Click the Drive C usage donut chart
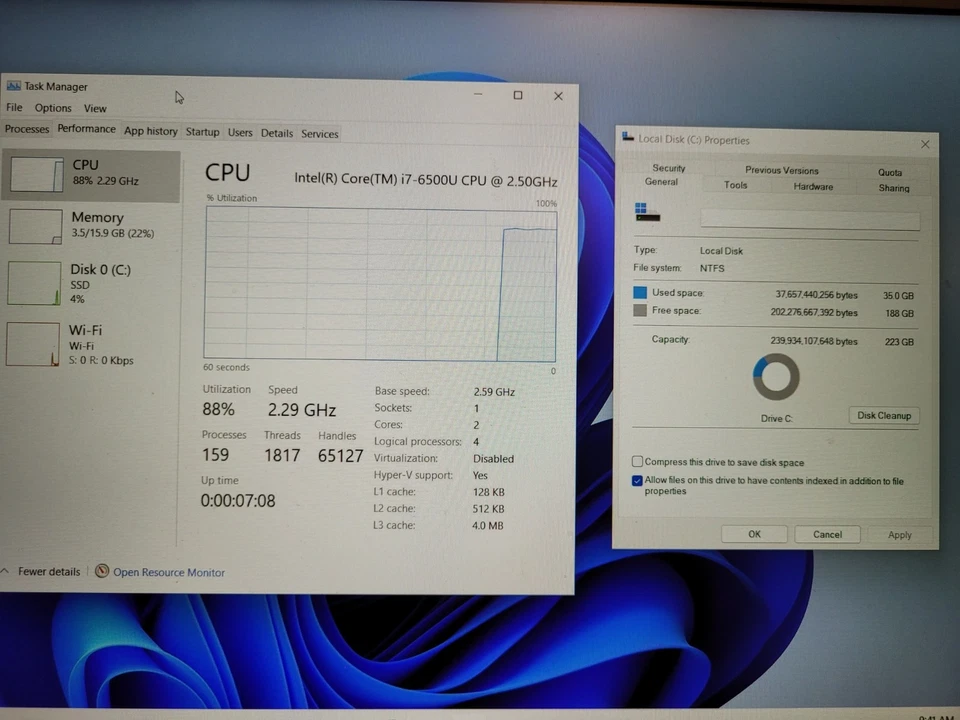Image resolution: width=960 pixels, height=720 pixels. pos(776,377)
